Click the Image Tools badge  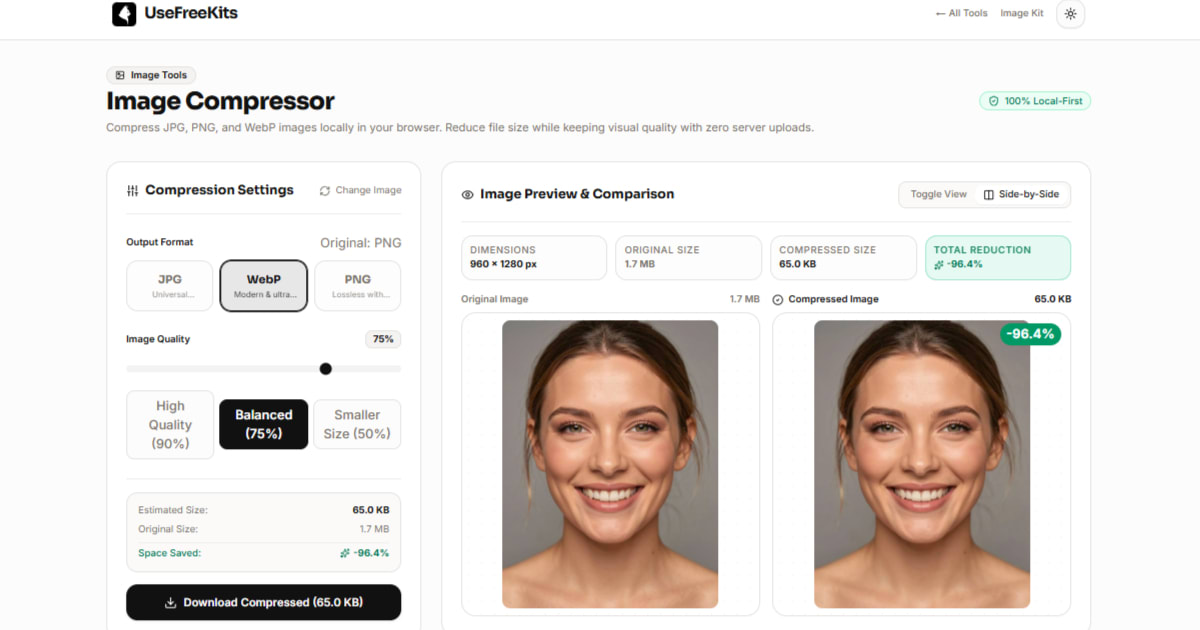pos(152,75)
